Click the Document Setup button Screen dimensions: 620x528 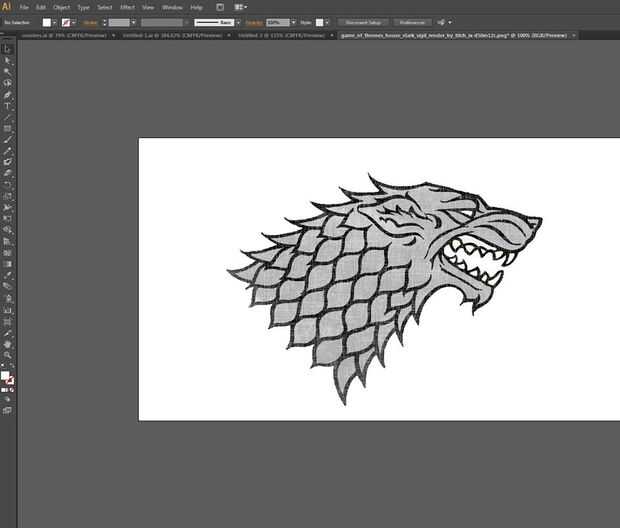[x=363, y=22]
